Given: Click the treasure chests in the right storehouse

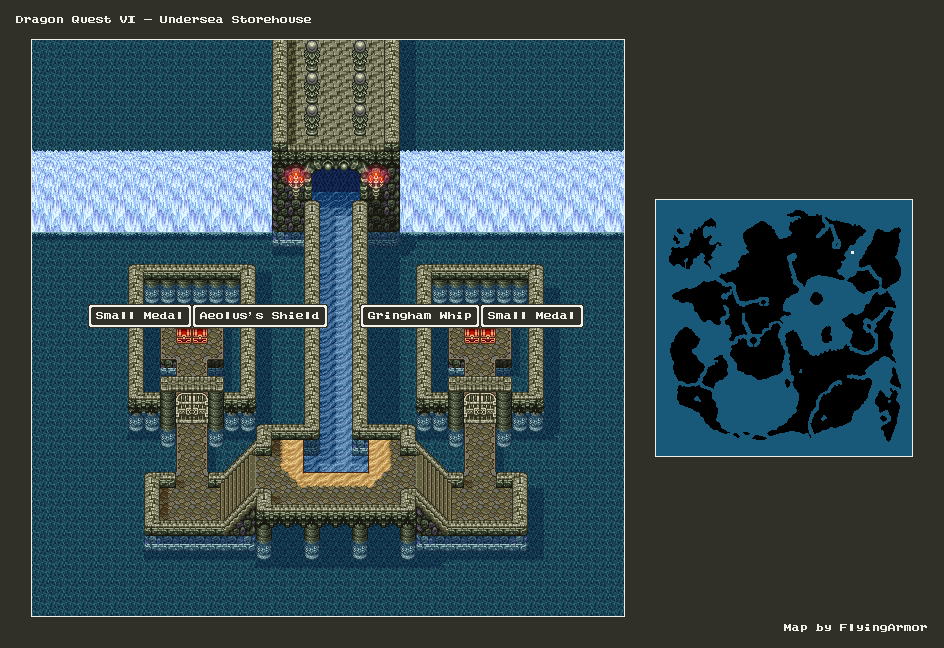Looking at the screenshot, I should (480, 336).
